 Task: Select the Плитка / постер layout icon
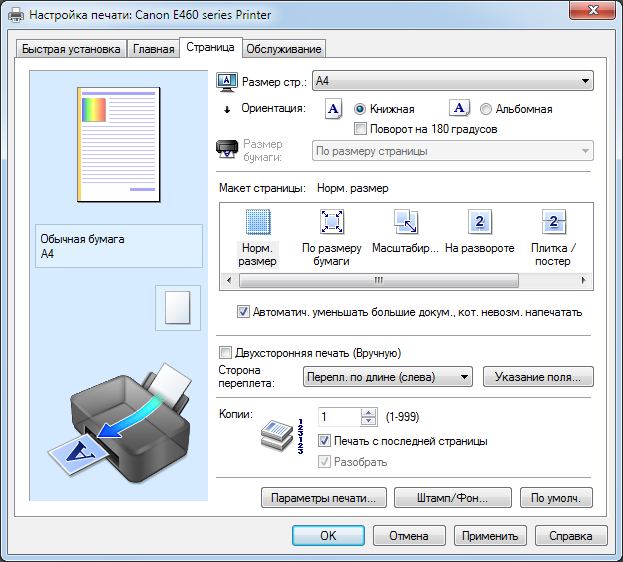click(x=553, y=222)
